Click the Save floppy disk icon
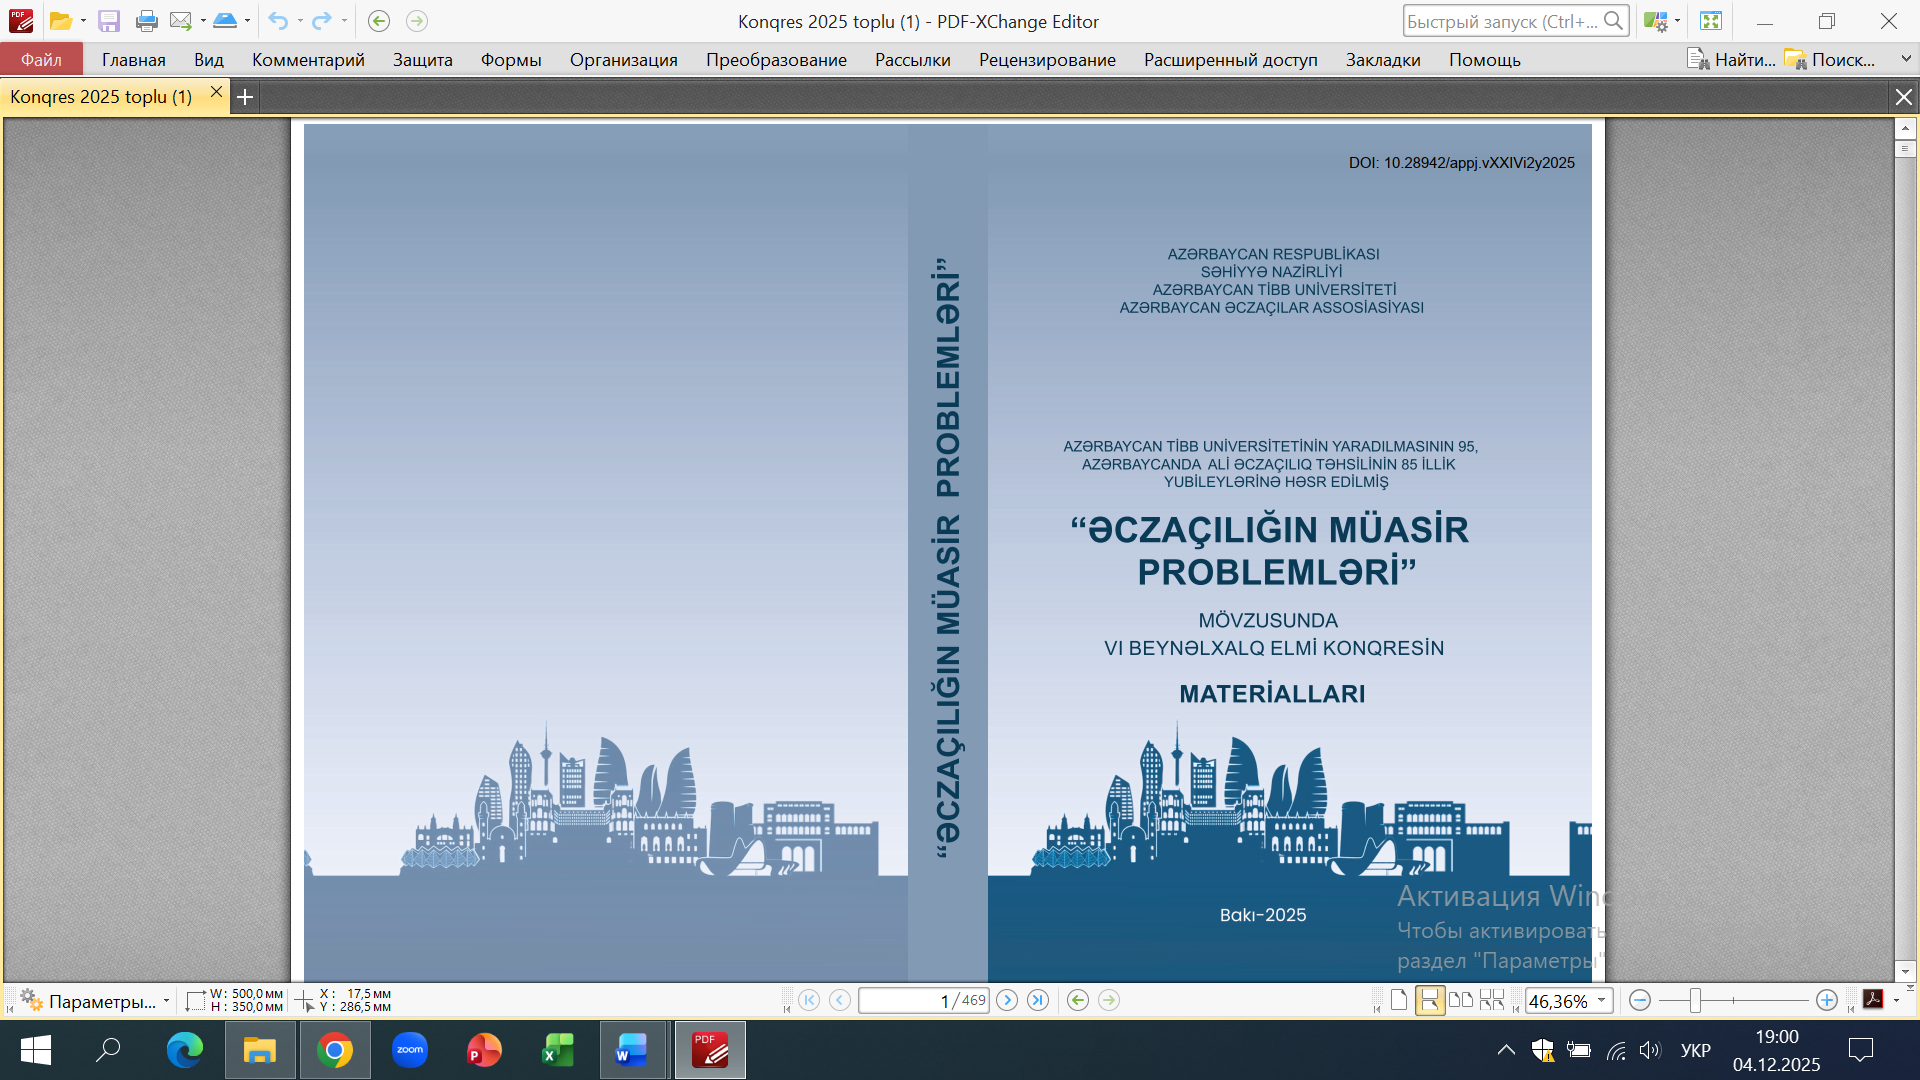The image size is (1920, 1080). tap(109, 21)
